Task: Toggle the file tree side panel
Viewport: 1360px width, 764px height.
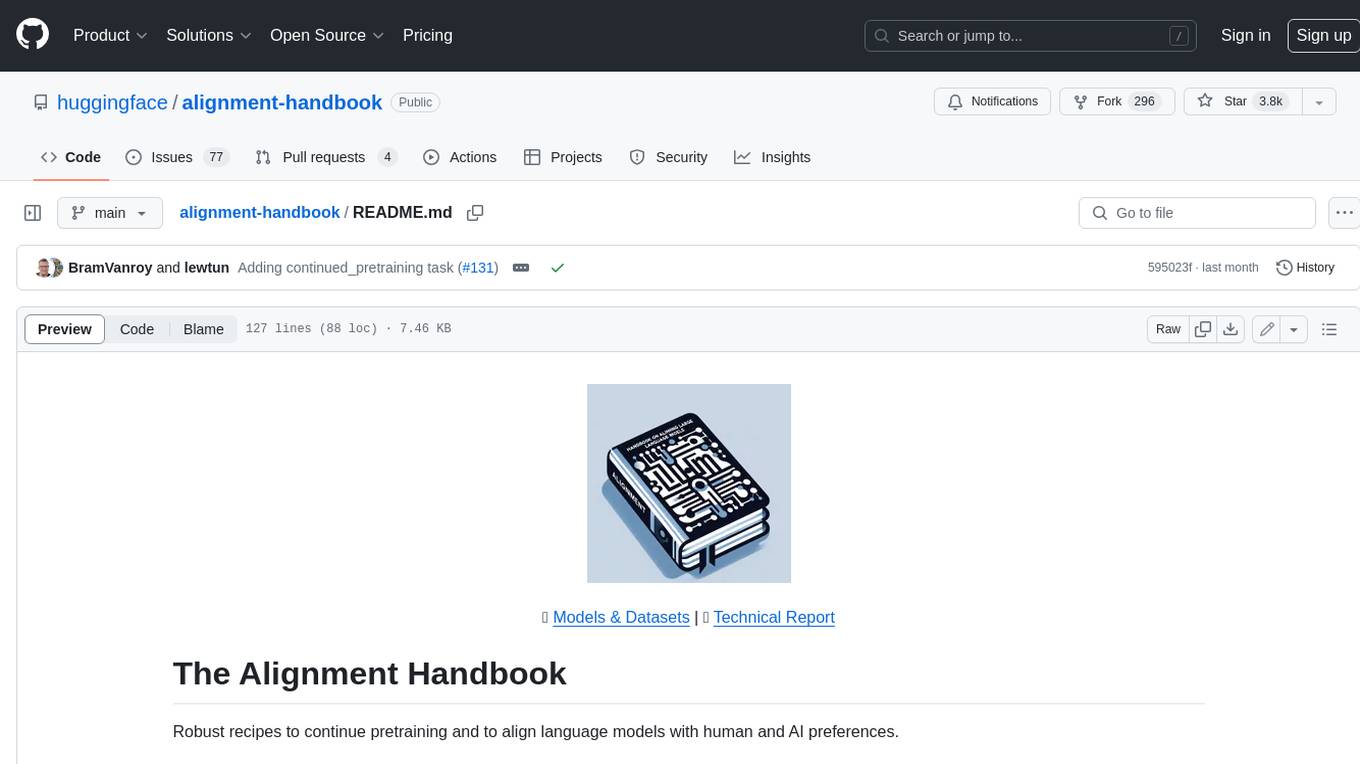Action: [33, 213]
